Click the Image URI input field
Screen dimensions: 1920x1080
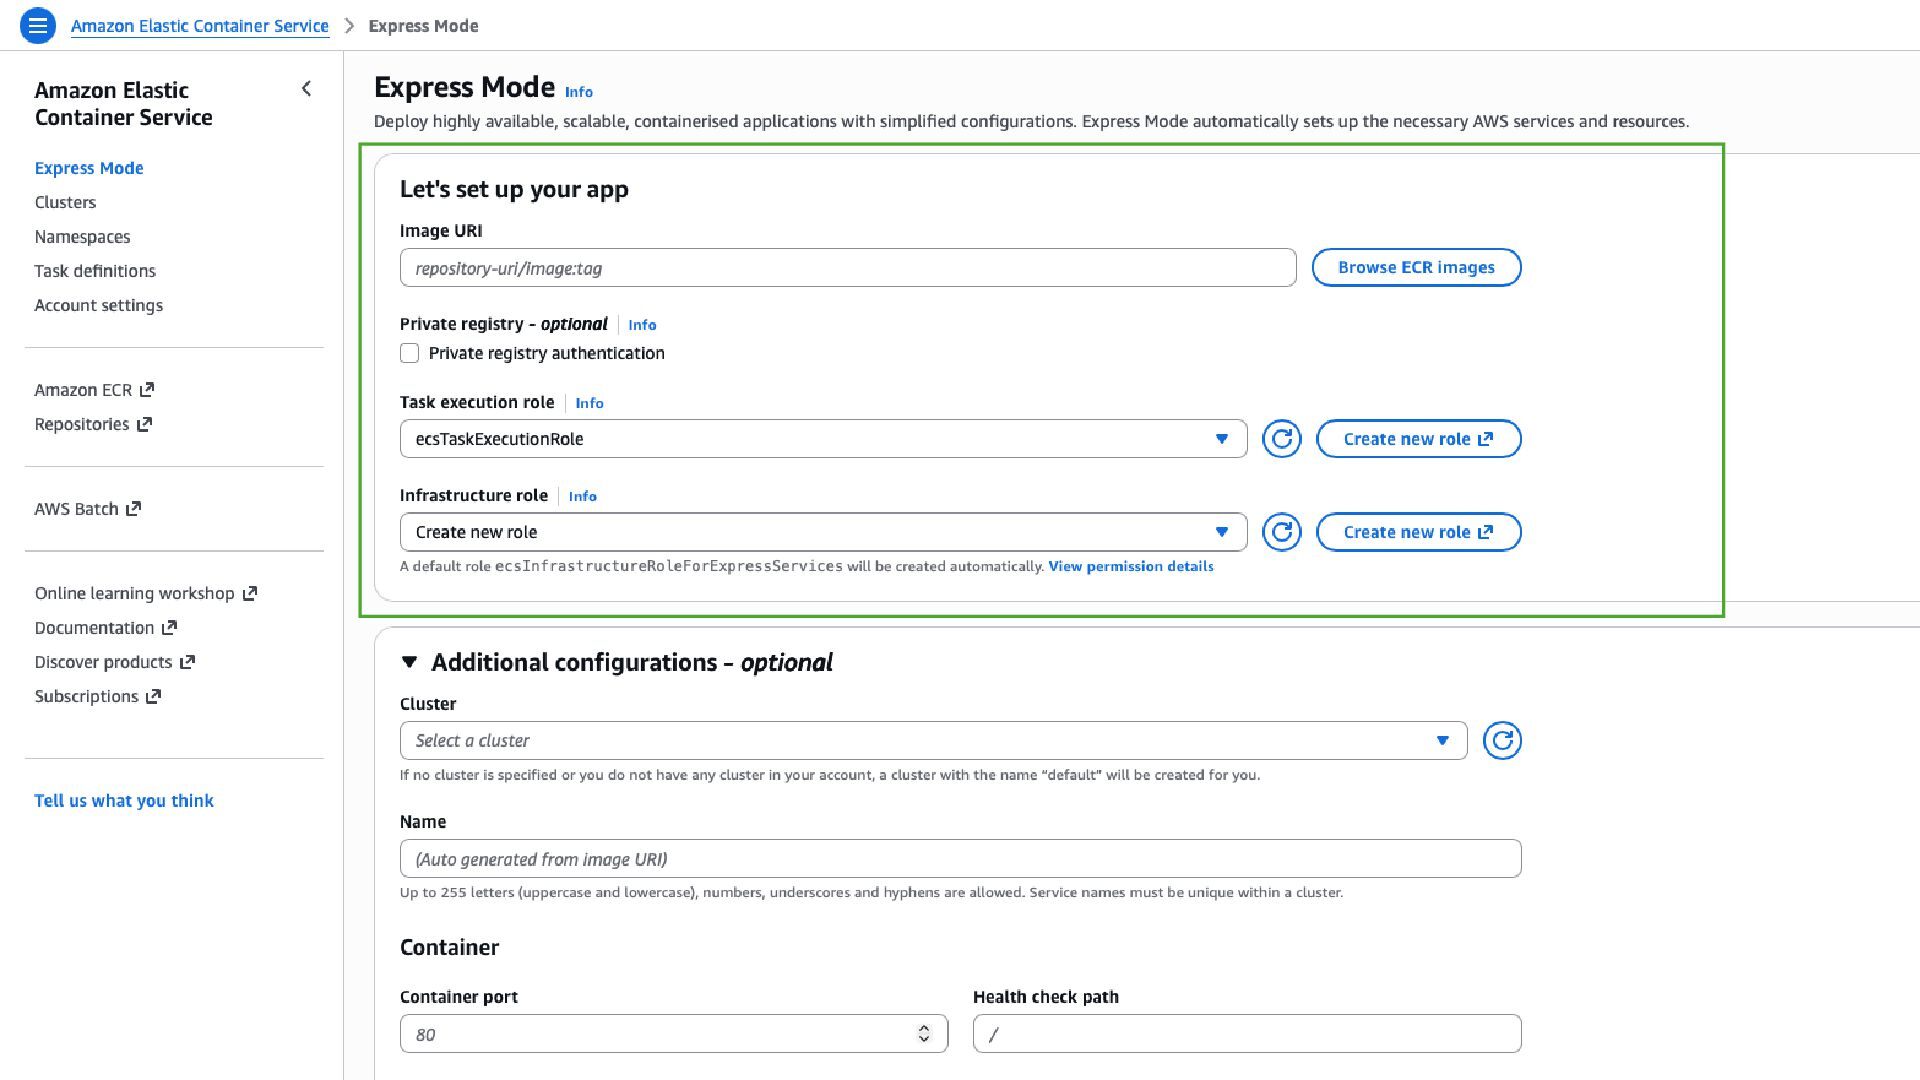point(847,268)
